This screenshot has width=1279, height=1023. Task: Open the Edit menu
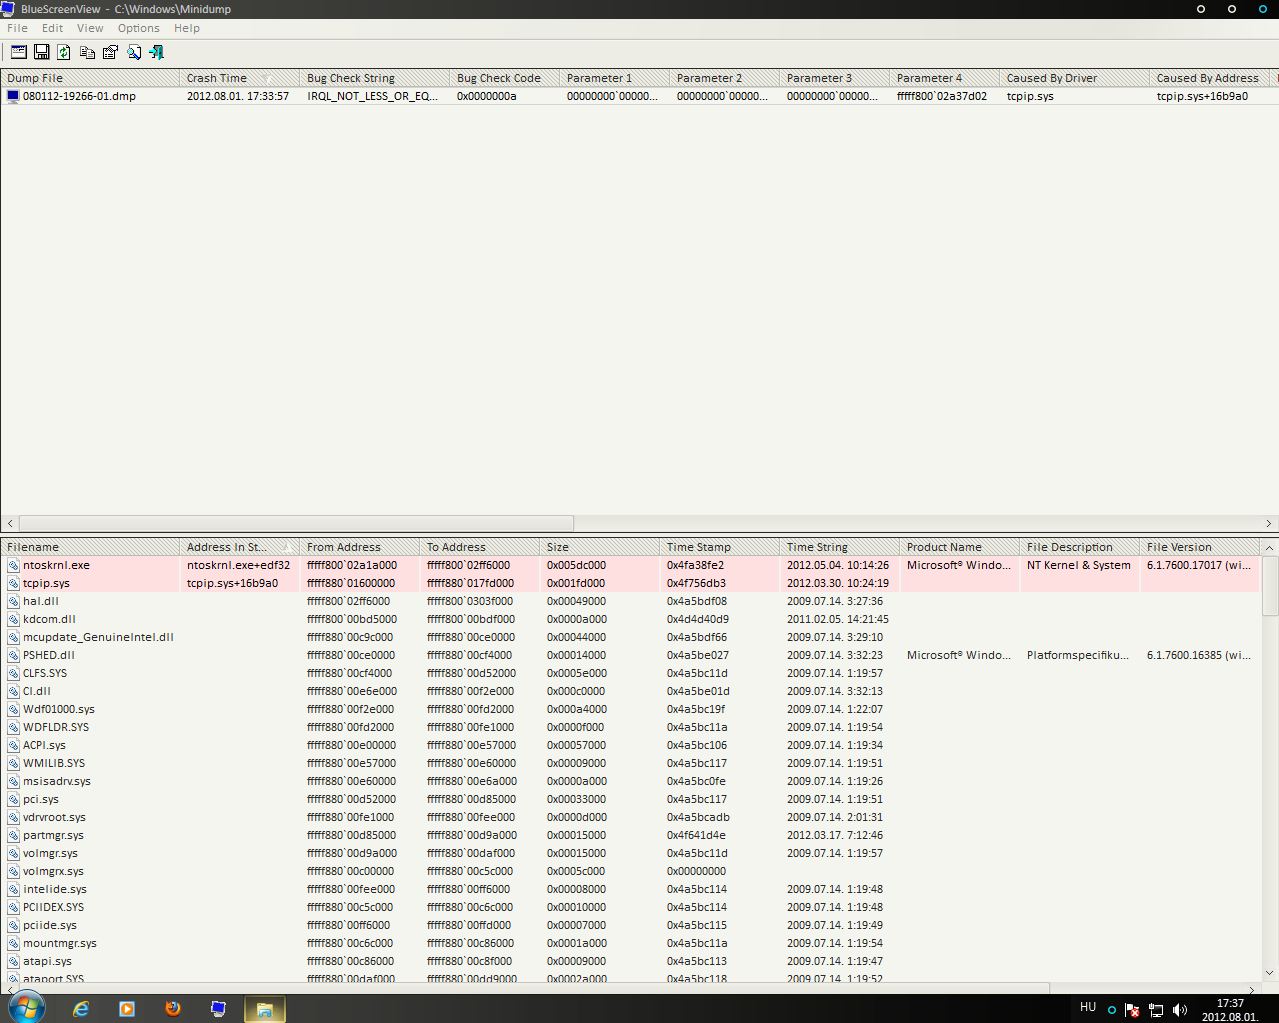(x=52, y=28)
